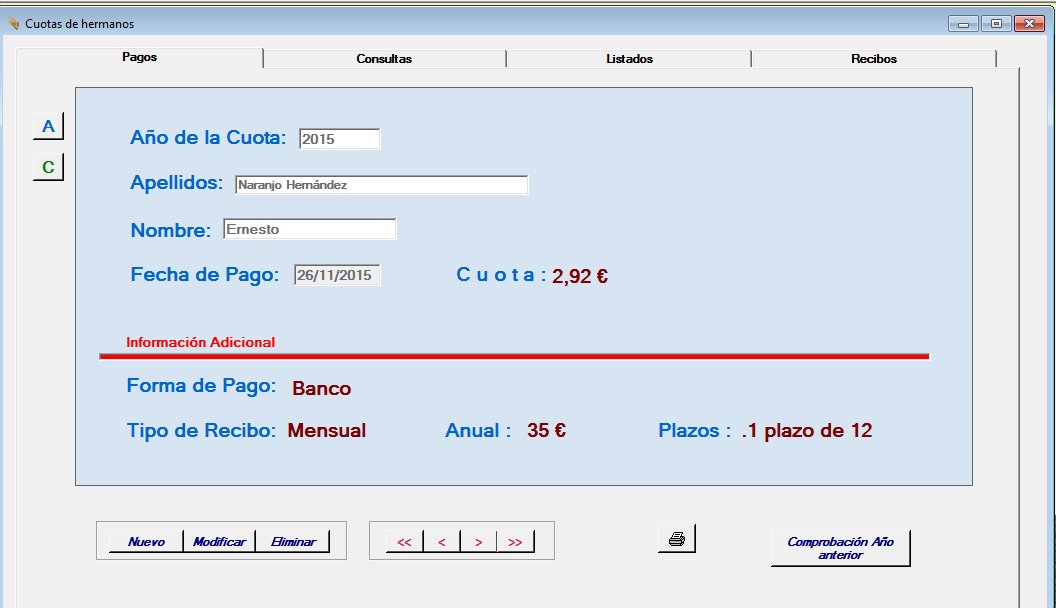Viewport: 1056px width, 608px height.
Task: Open the Listados tab
Action: coord(629,59)
